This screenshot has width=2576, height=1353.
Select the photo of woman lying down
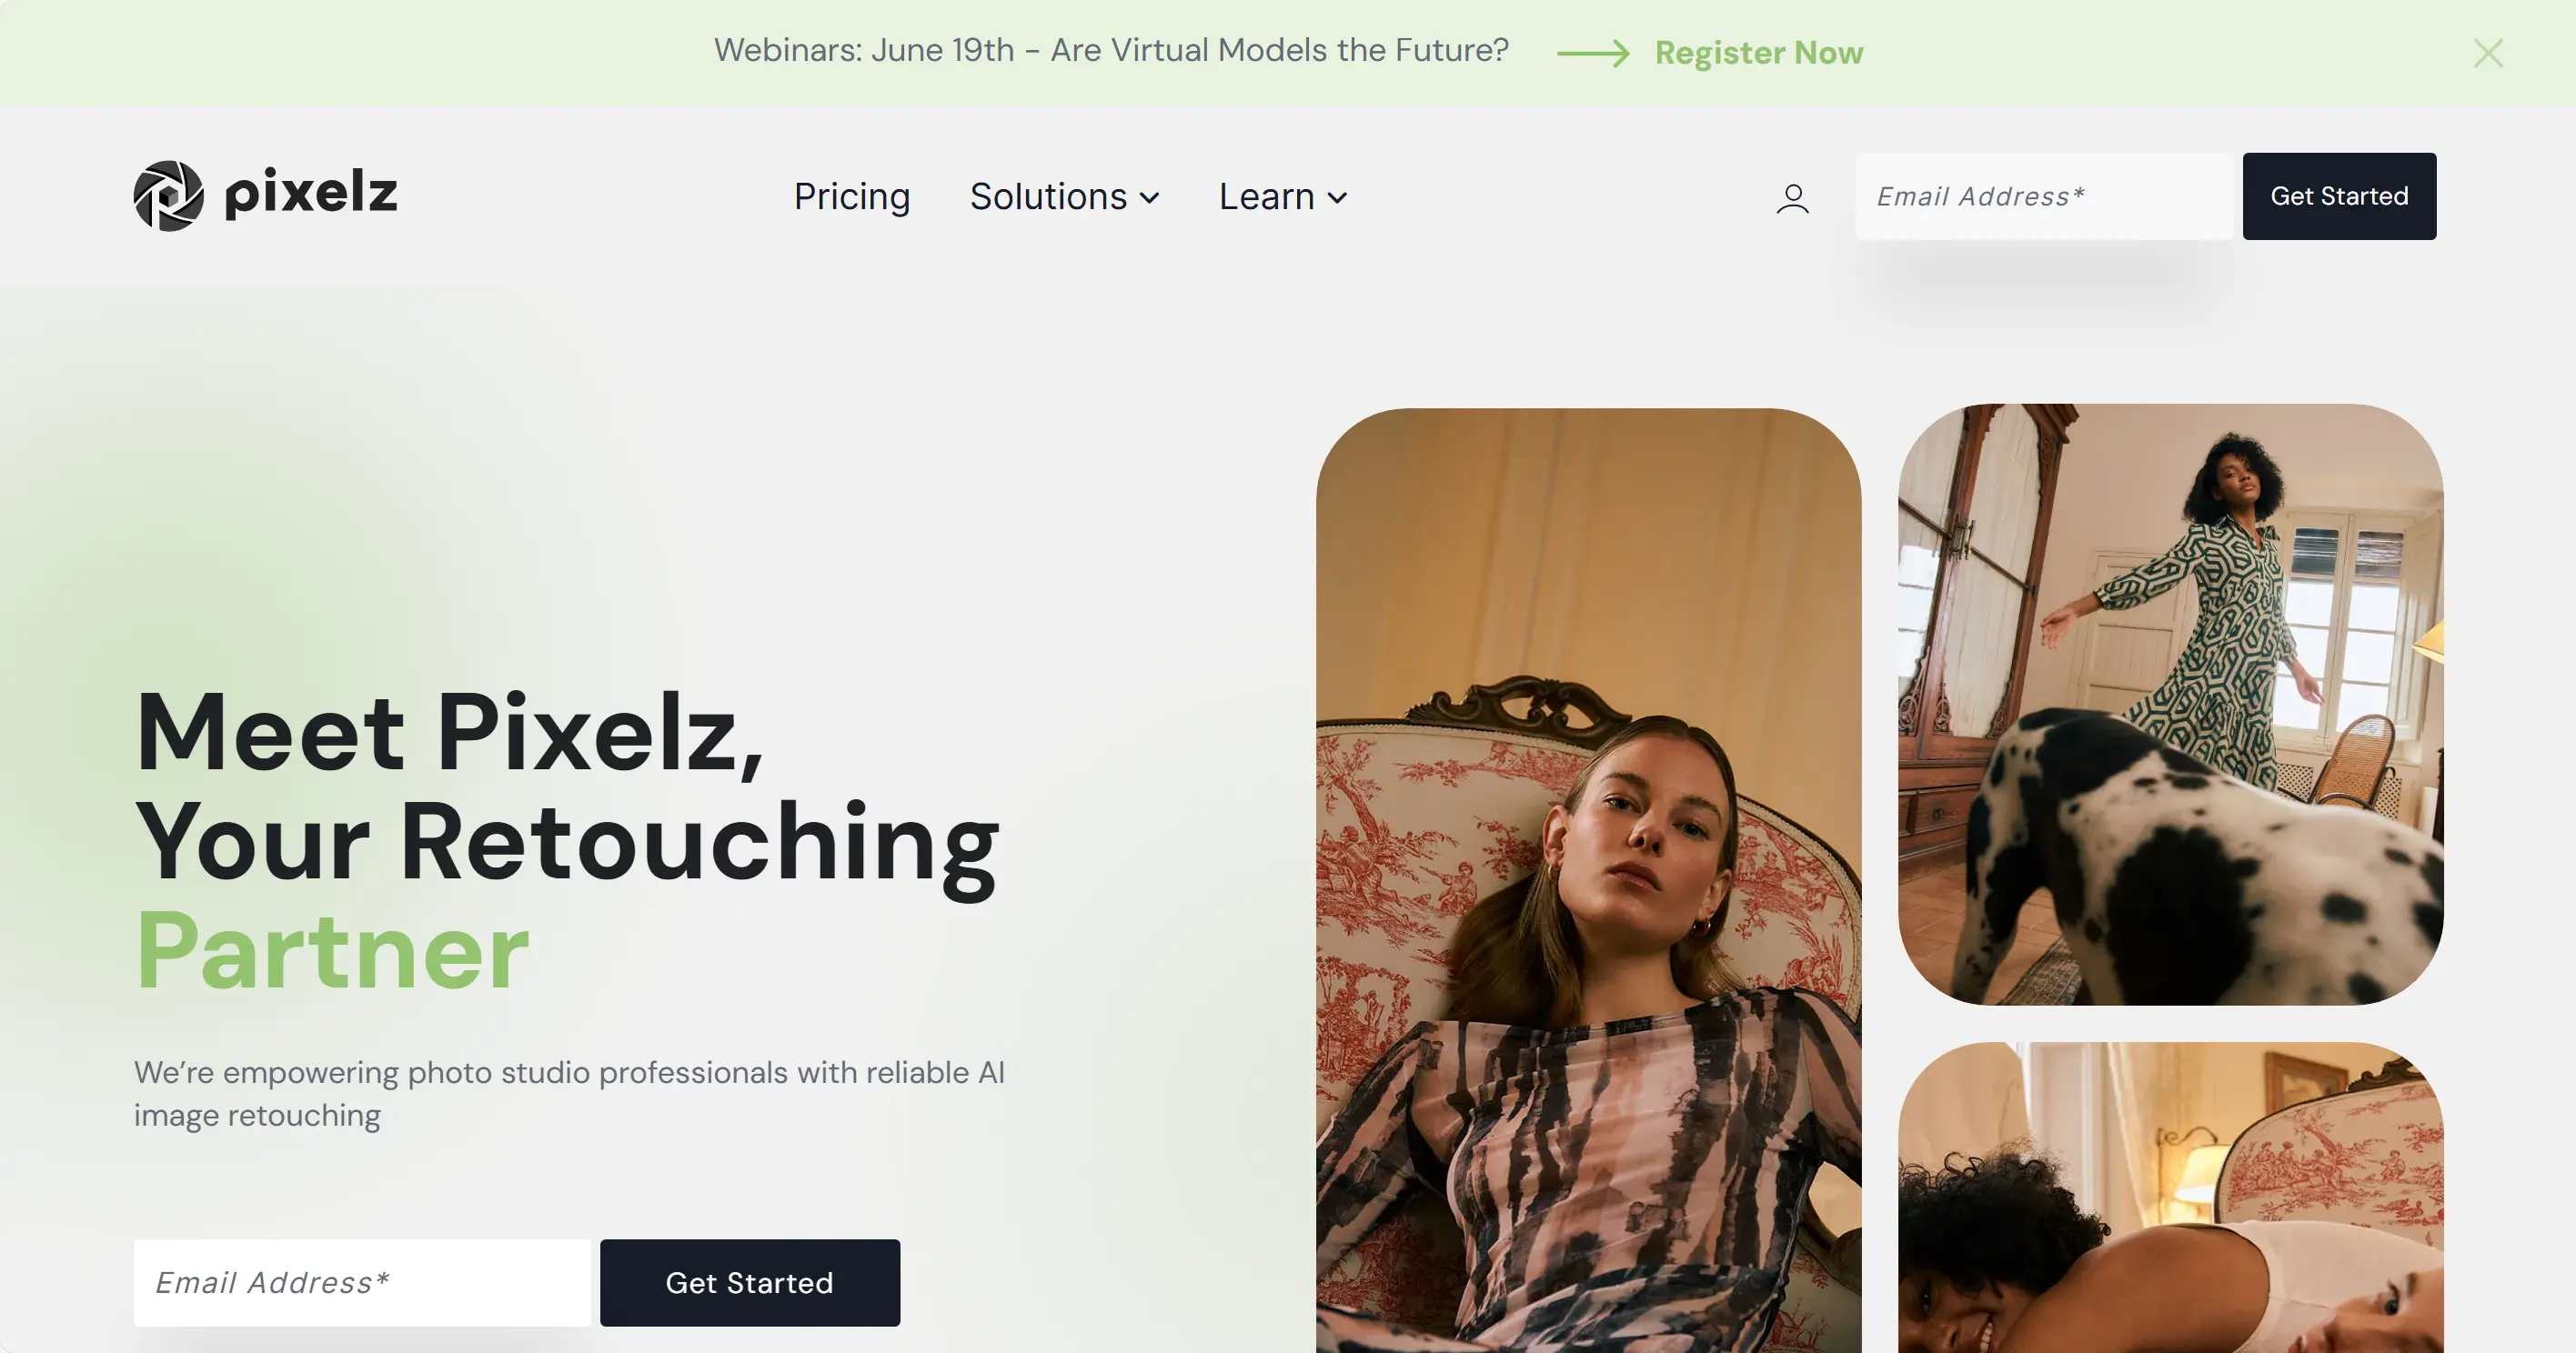coord(2171,1198)
